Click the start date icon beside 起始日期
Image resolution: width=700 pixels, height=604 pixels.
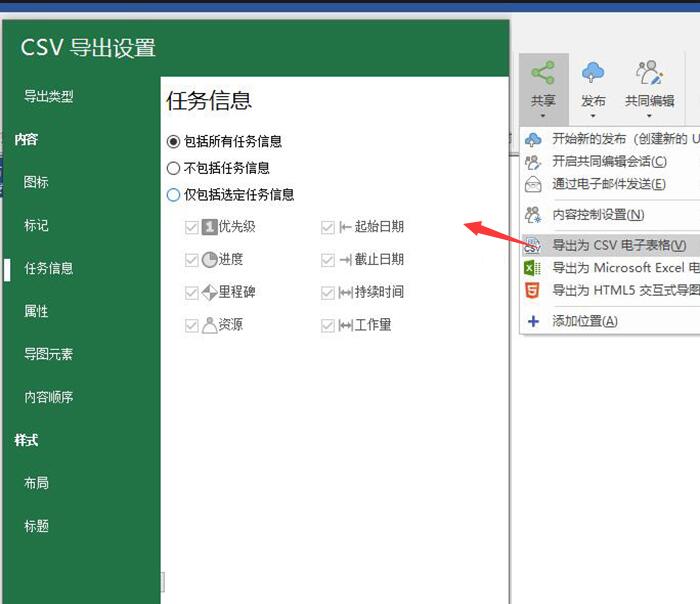coord(345,227)
